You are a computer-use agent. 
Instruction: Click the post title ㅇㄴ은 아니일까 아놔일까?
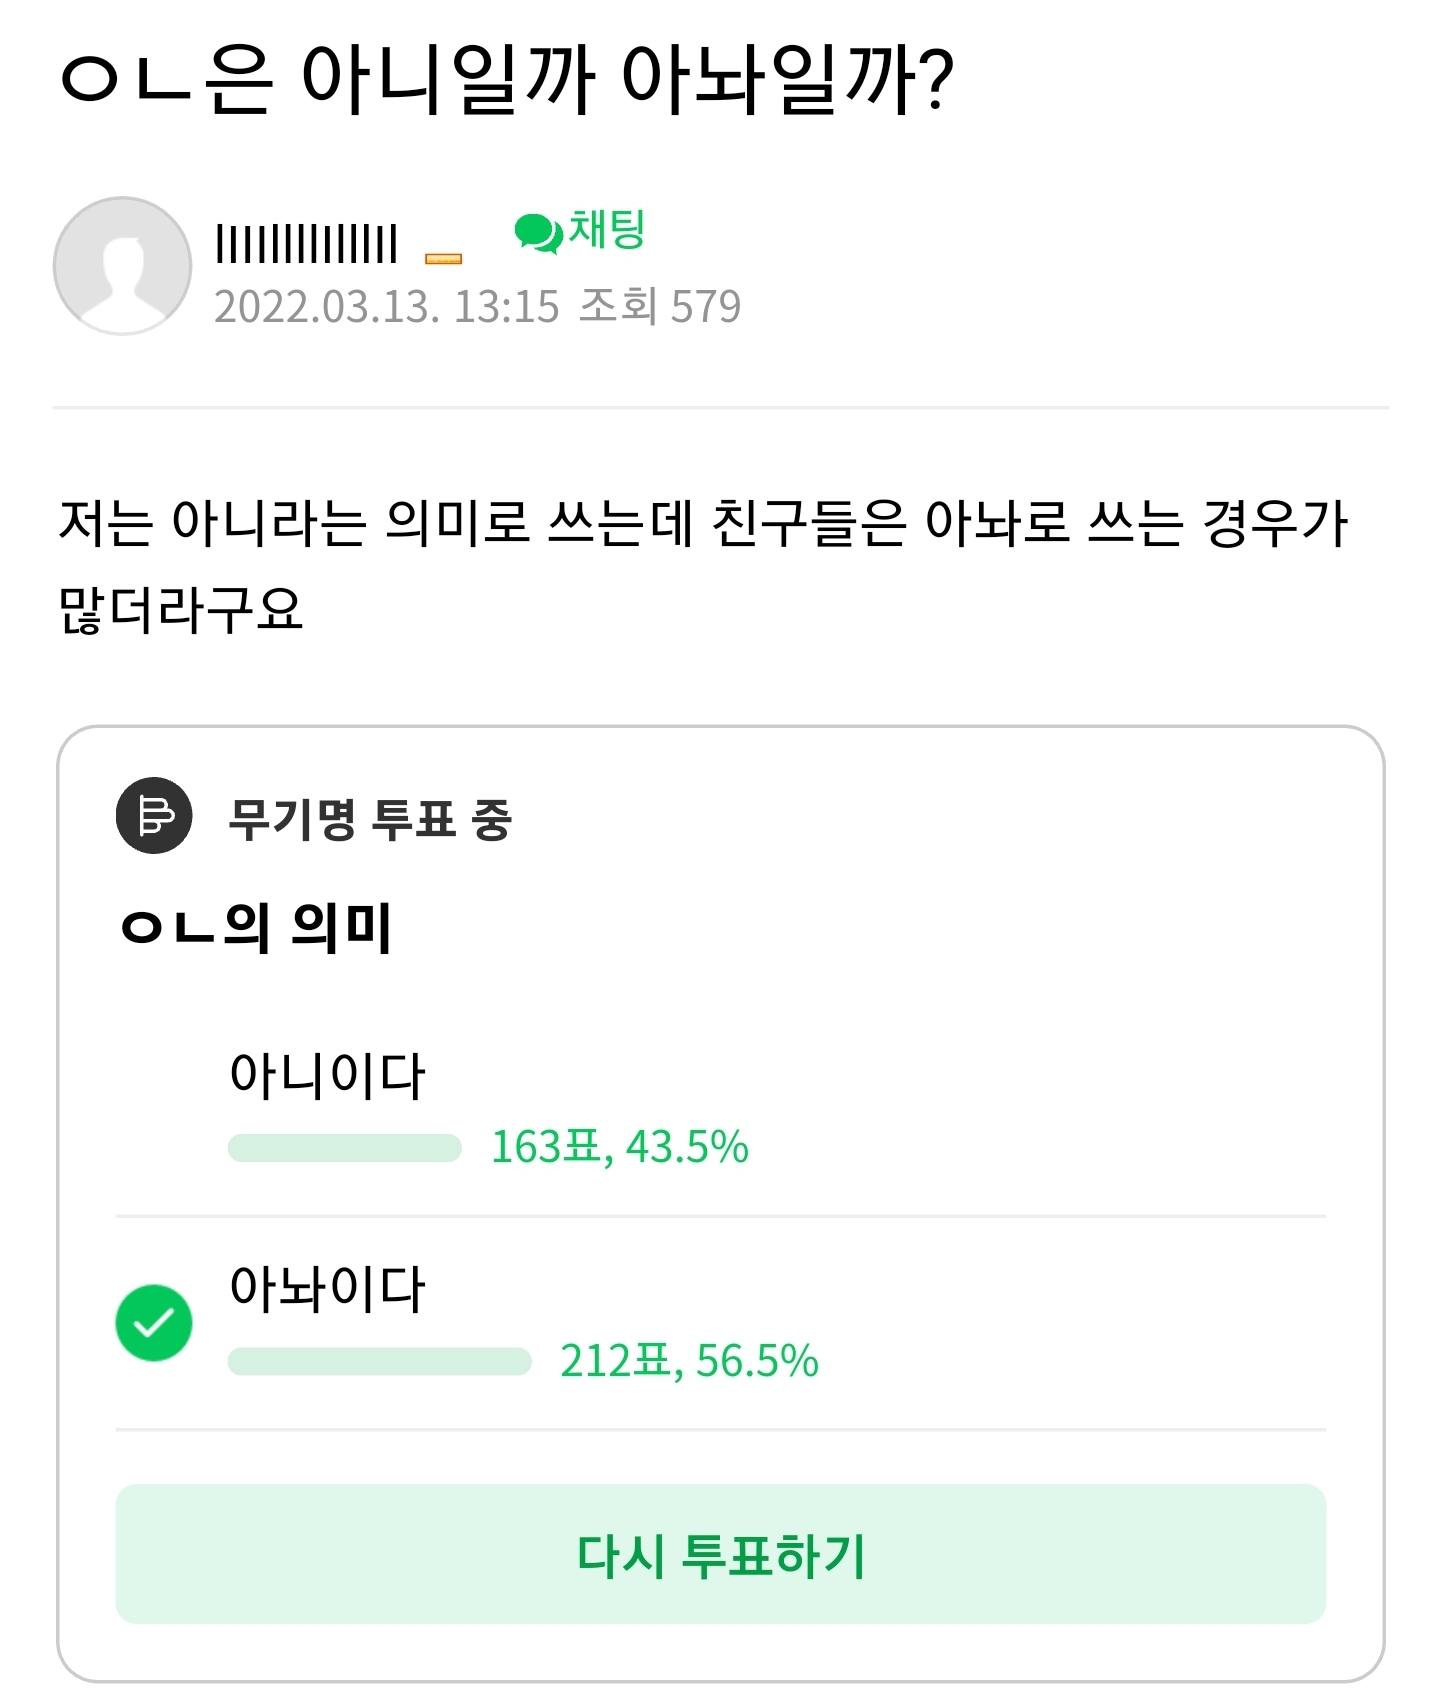[506, 80]
